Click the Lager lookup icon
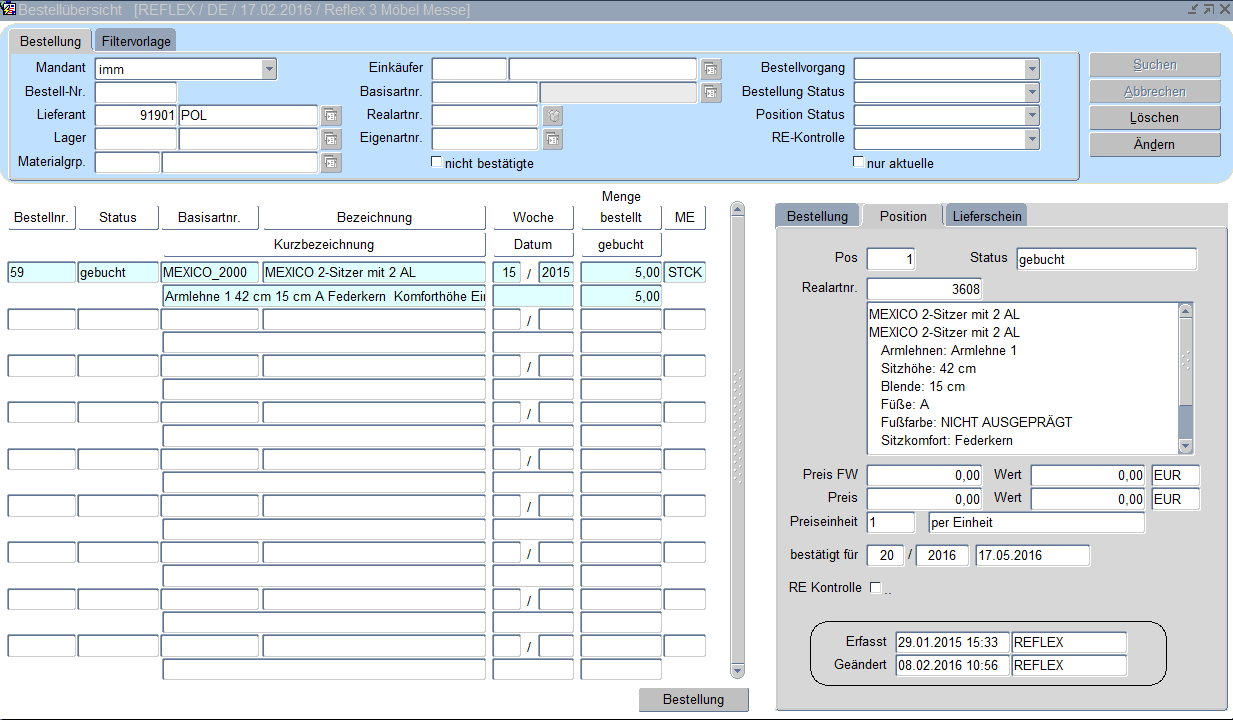 point(331,140)
